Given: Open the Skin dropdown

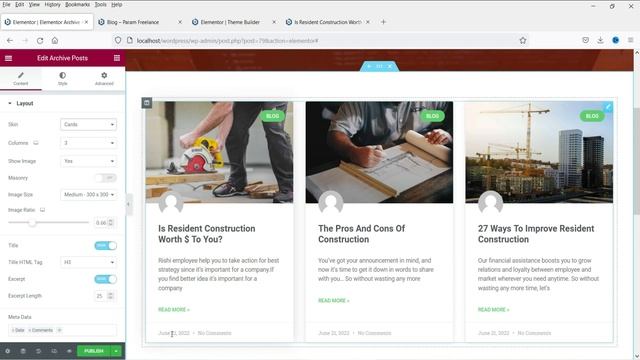Looking at the screenshot, I should pos(88,124).
